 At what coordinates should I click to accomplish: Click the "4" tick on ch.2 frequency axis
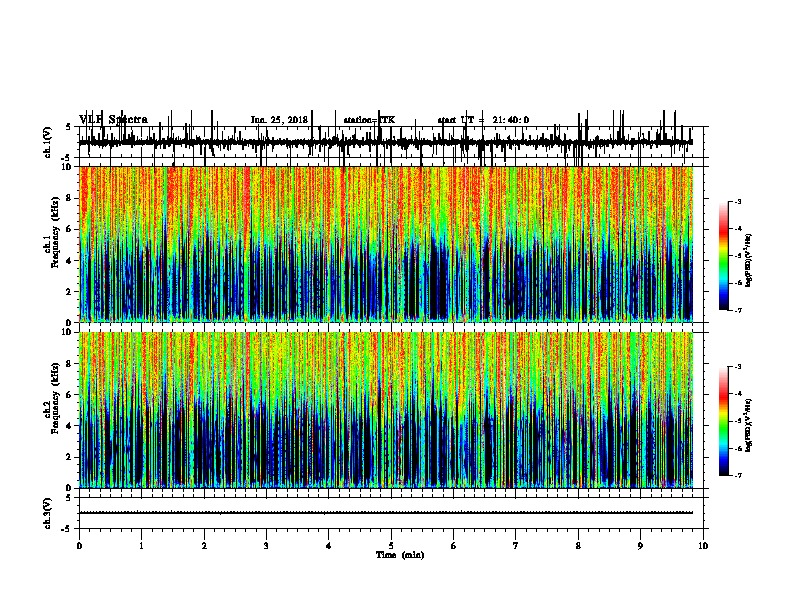[x=70, y=426]
